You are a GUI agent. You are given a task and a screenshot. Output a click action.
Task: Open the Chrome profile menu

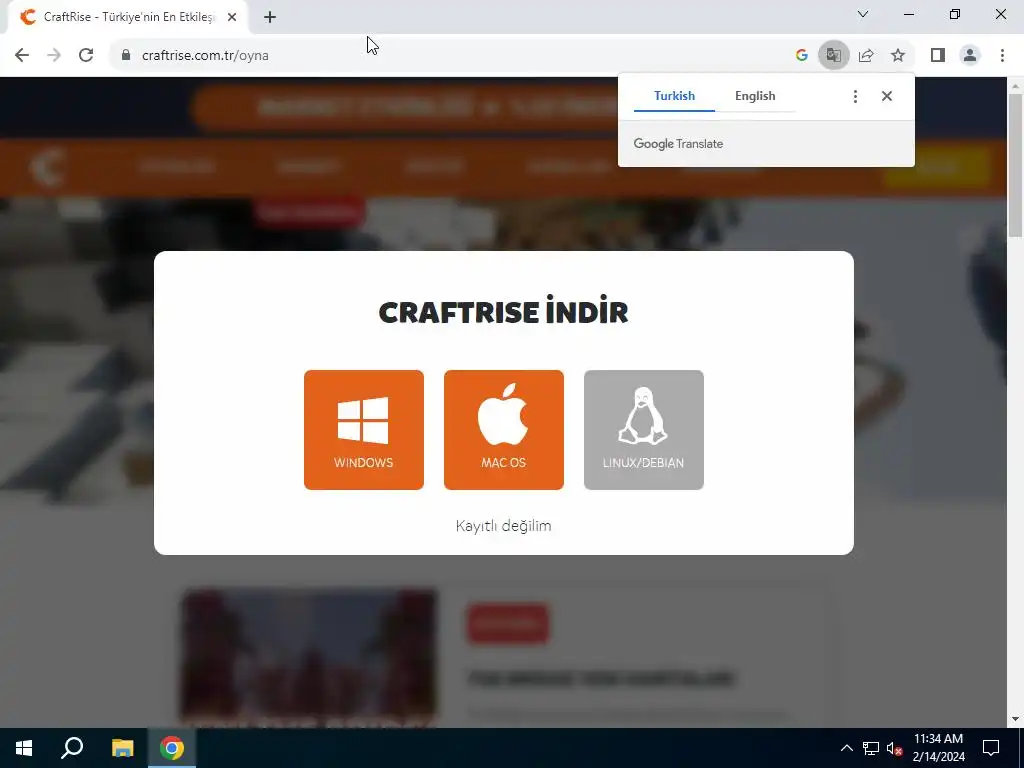(x=970, y=55)
